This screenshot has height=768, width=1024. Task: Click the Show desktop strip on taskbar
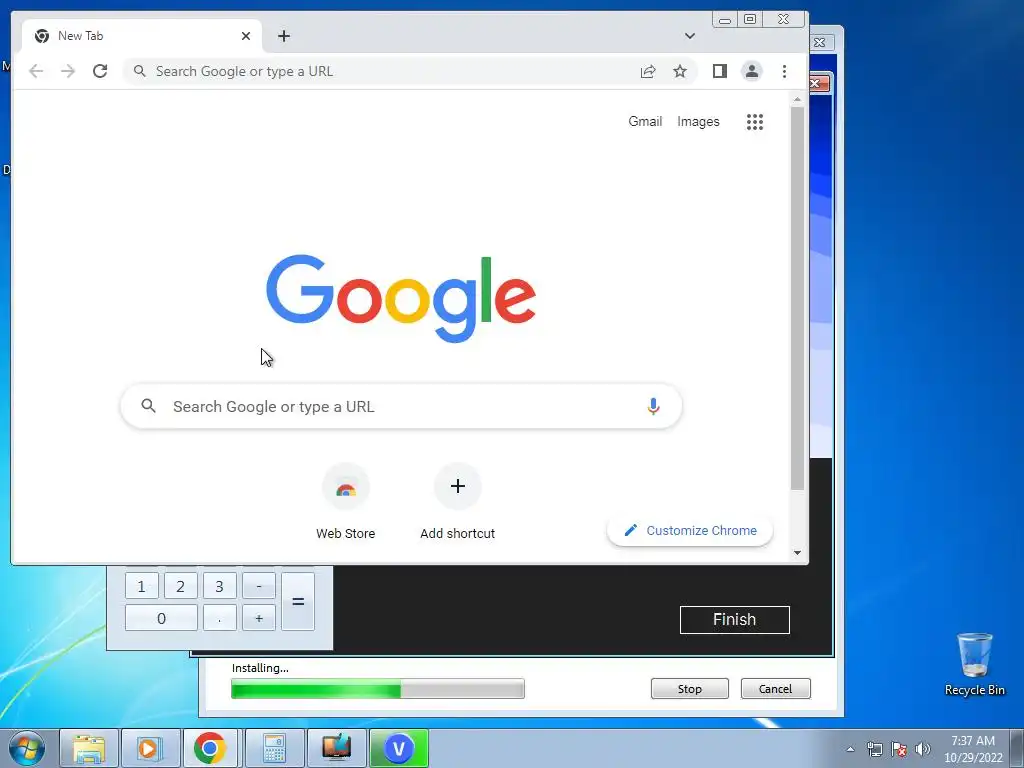pos(1017,749)
